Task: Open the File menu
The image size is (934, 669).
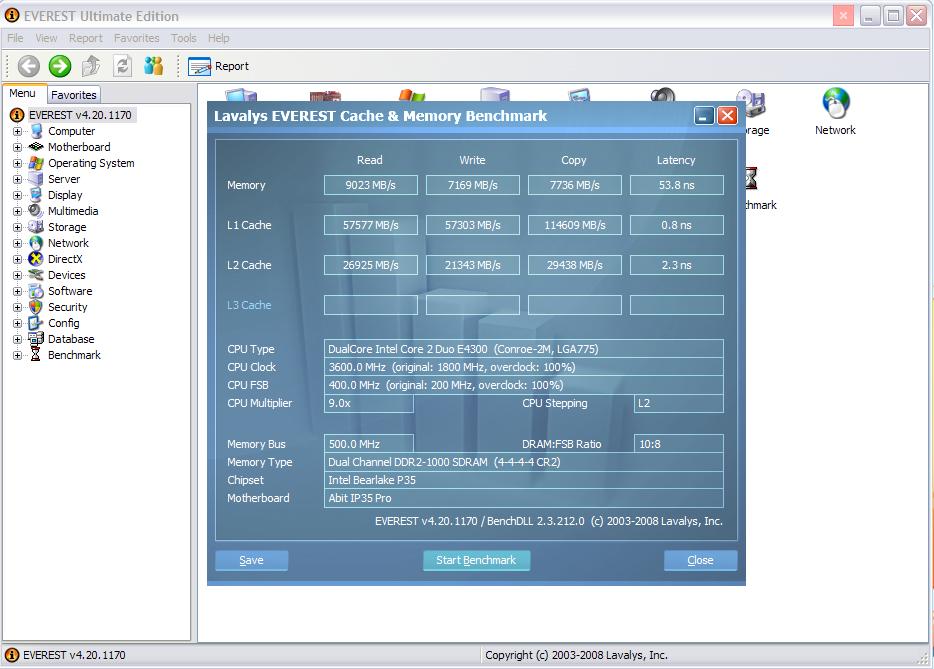Action: (15, 38)
